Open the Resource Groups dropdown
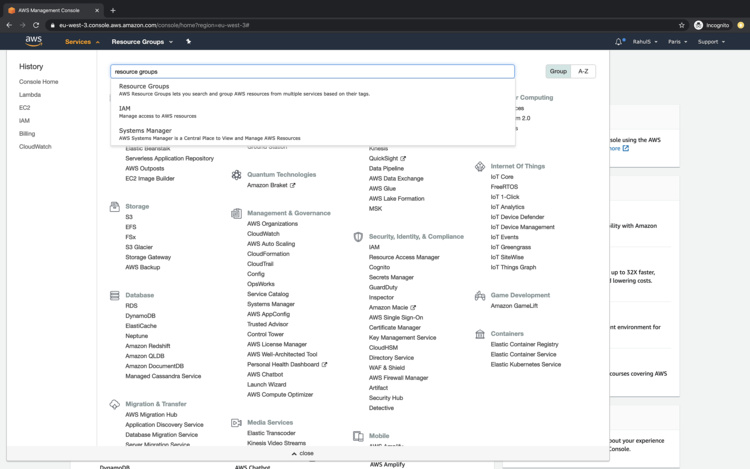 142,42
